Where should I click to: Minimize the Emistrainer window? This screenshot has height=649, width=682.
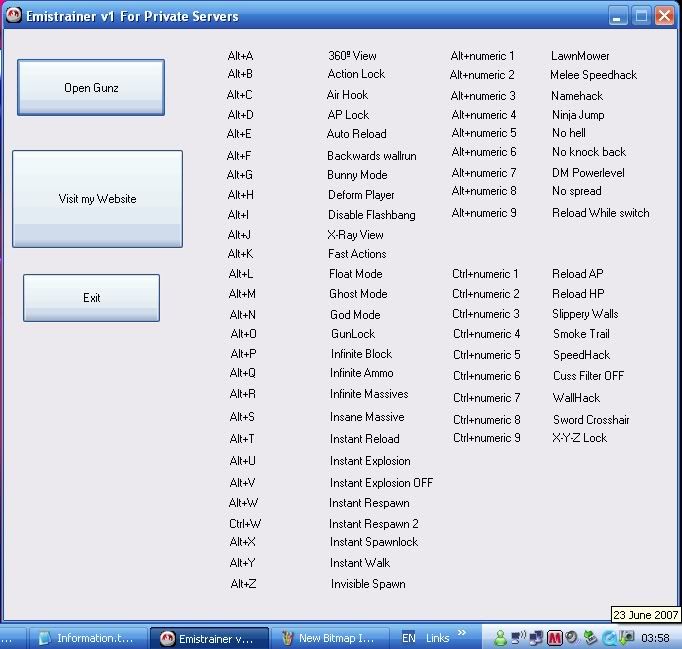(617, 16)
